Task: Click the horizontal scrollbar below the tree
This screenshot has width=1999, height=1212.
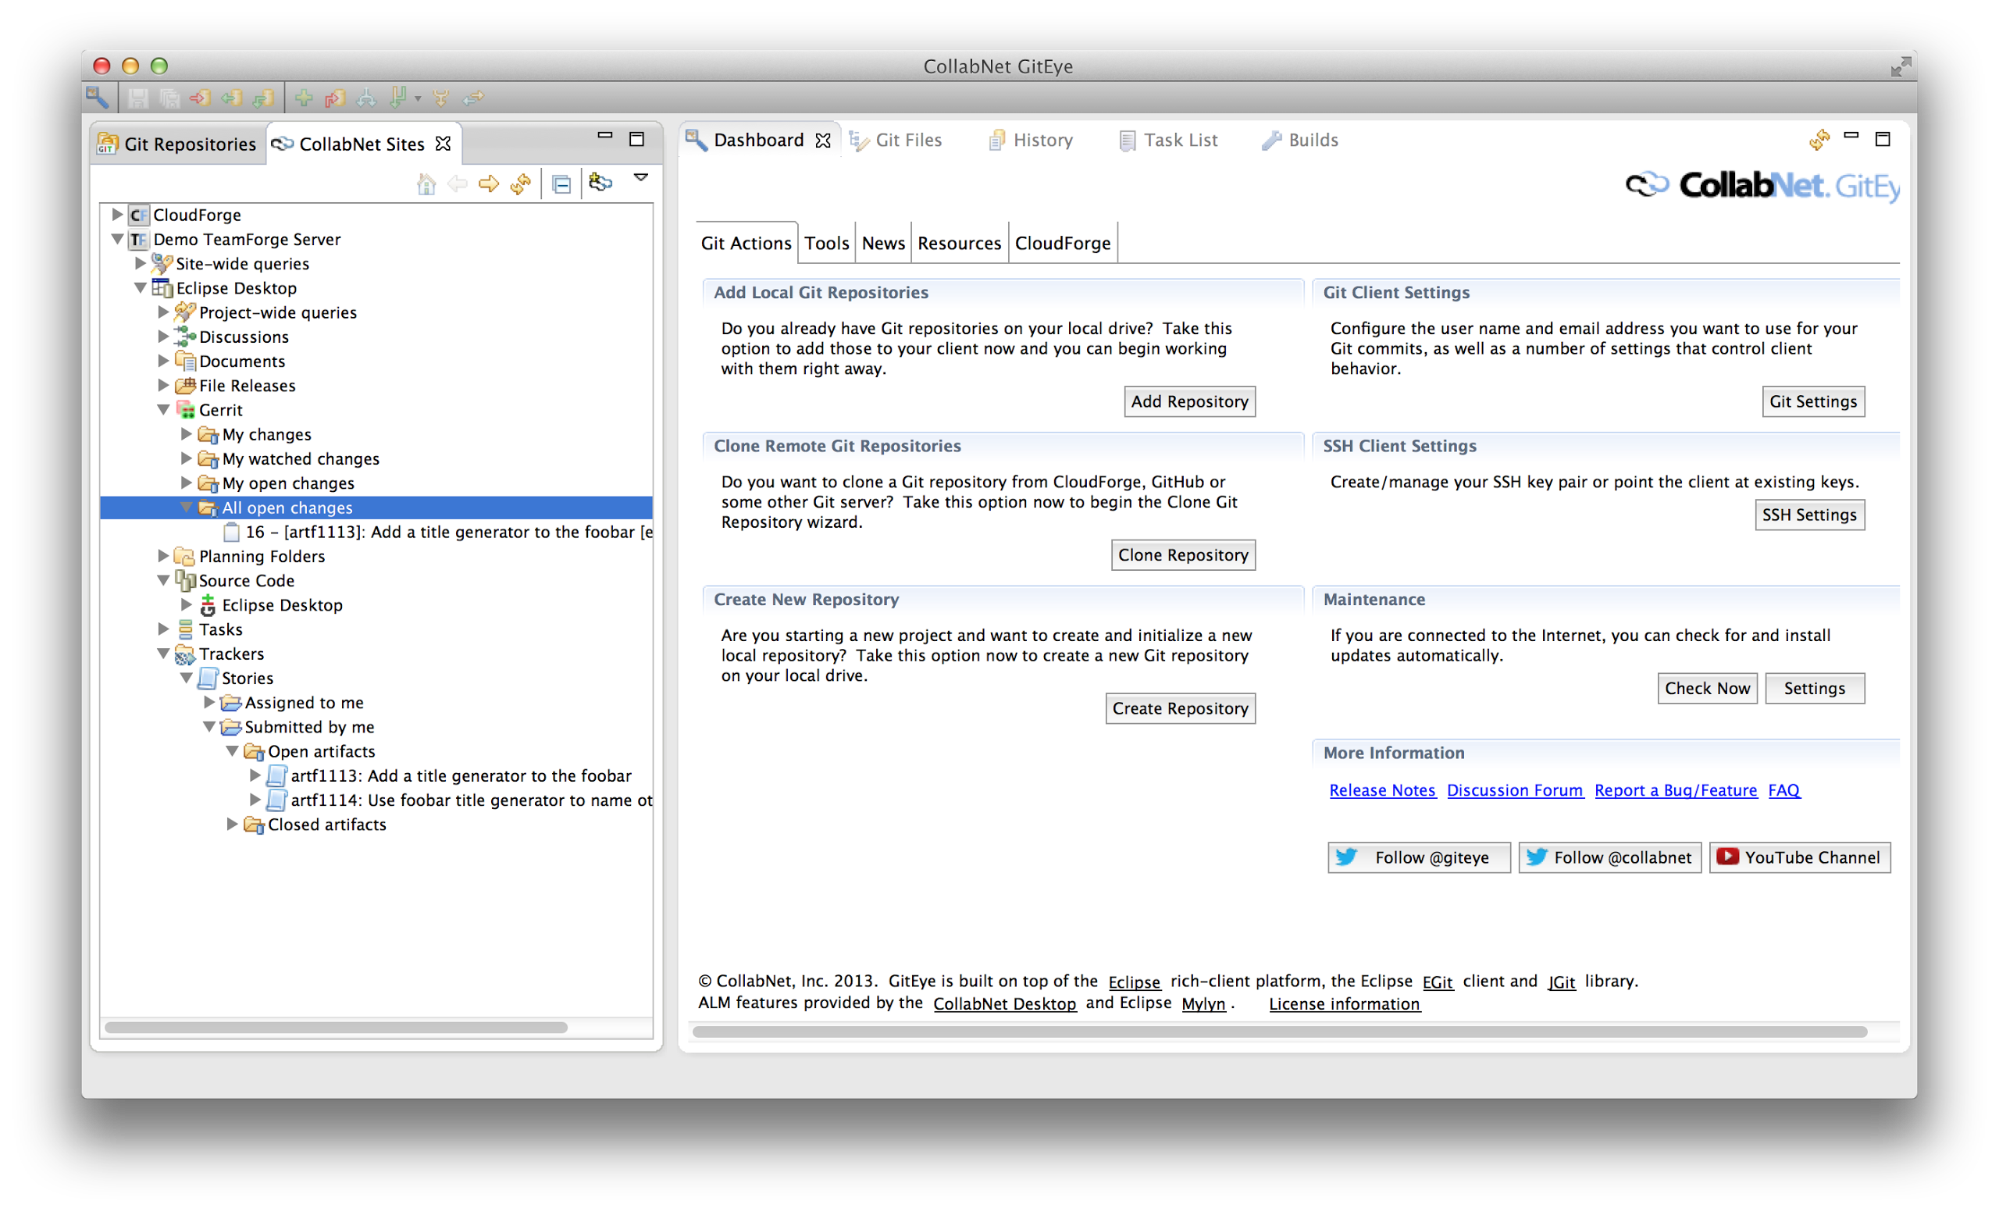Action: click(335, 1027)
